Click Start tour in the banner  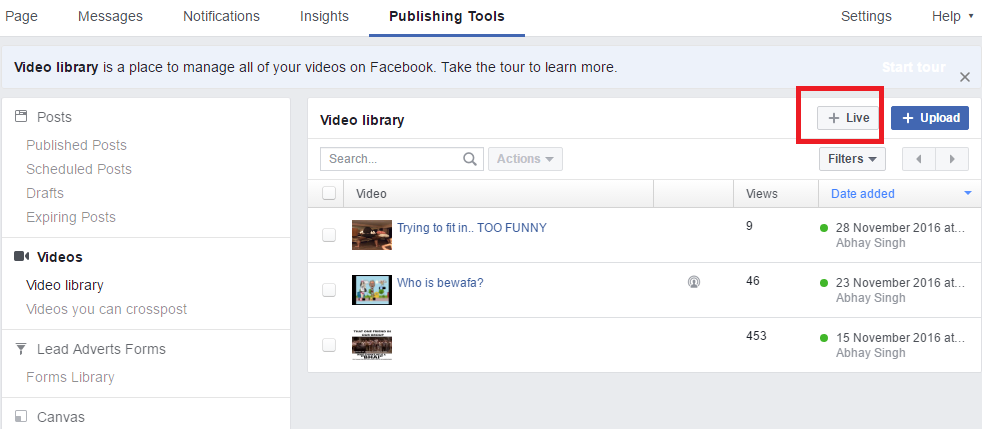point(914,67)
